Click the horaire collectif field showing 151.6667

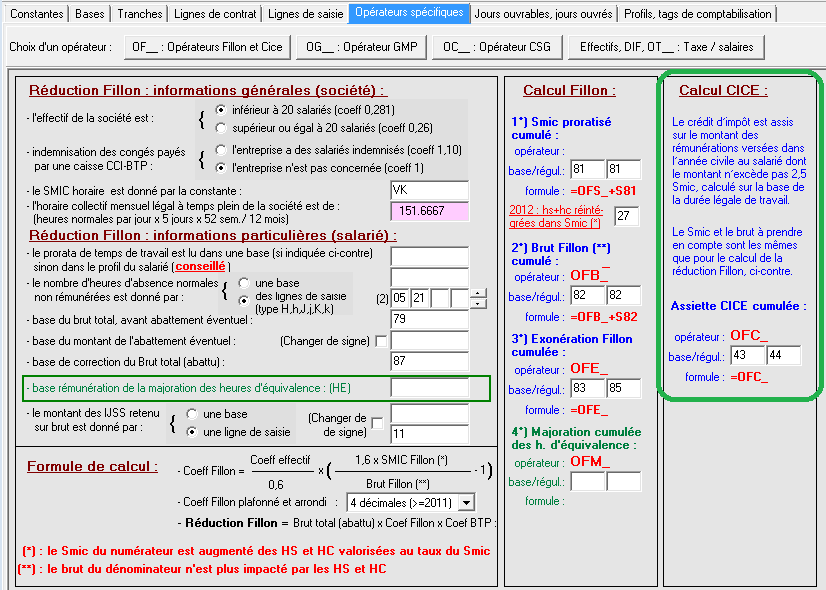[x=429, y=211]
